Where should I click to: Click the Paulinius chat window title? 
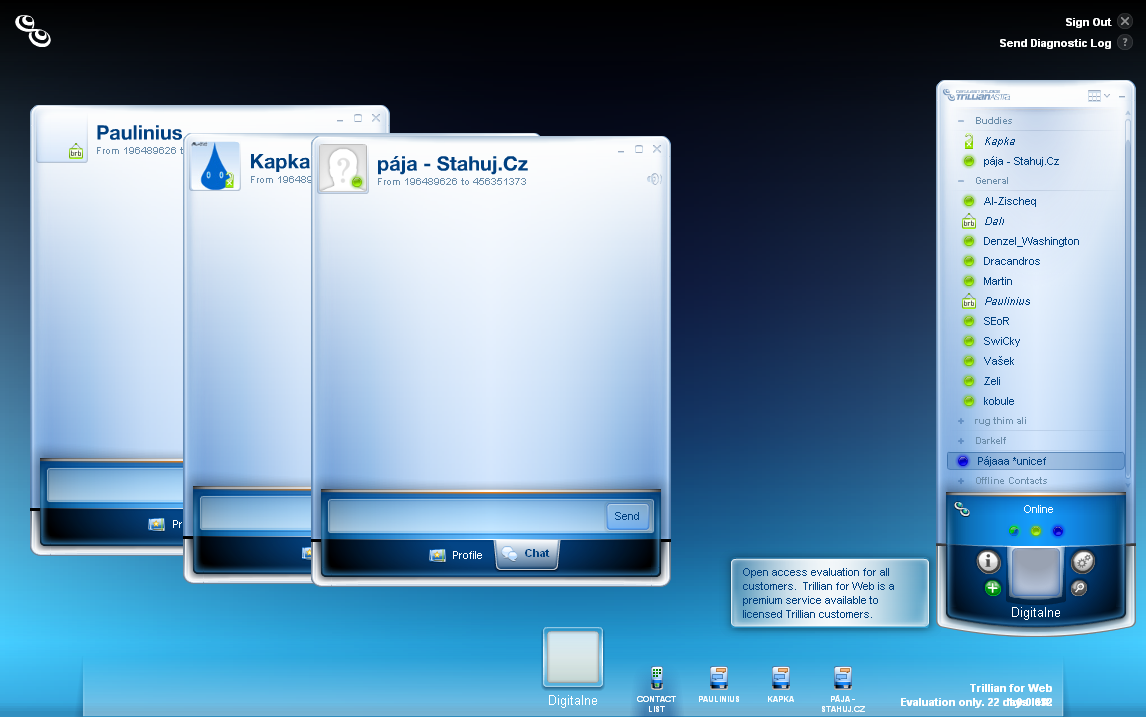139,132
